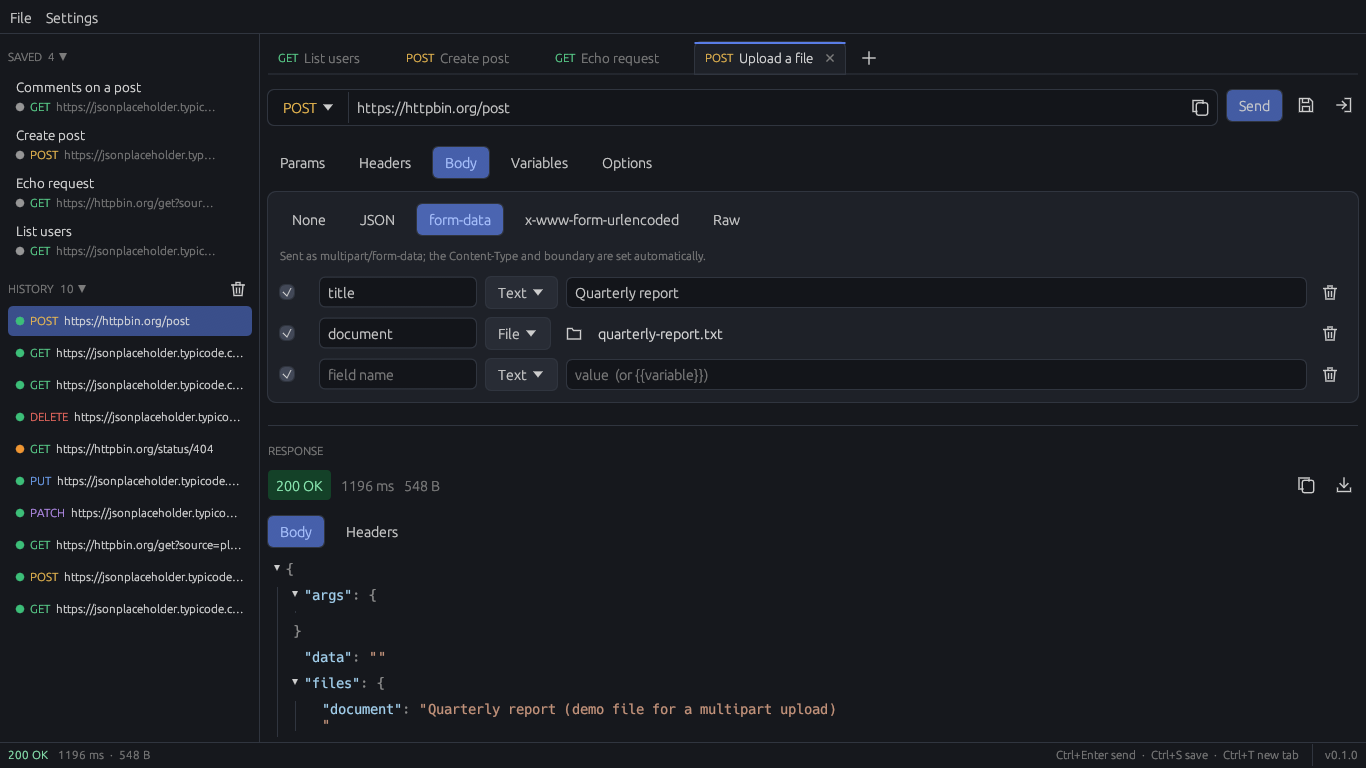Click the document field name input
This screenshot has height=768, width=1366.
tap(398, 334)
